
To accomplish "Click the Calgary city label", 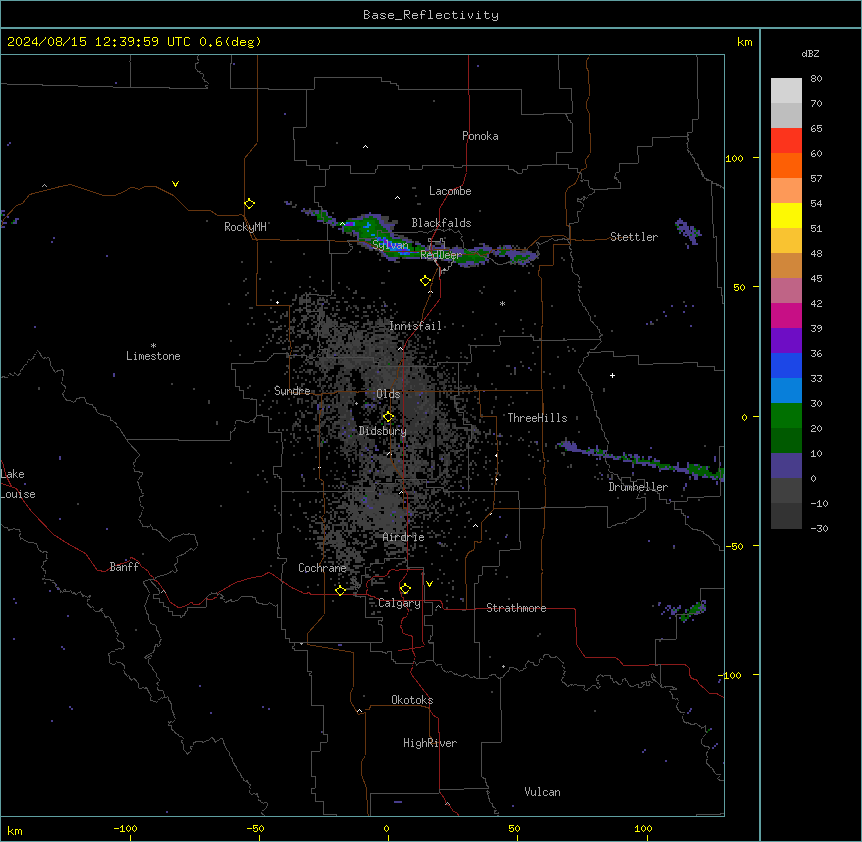I will (x=400, y=603).
